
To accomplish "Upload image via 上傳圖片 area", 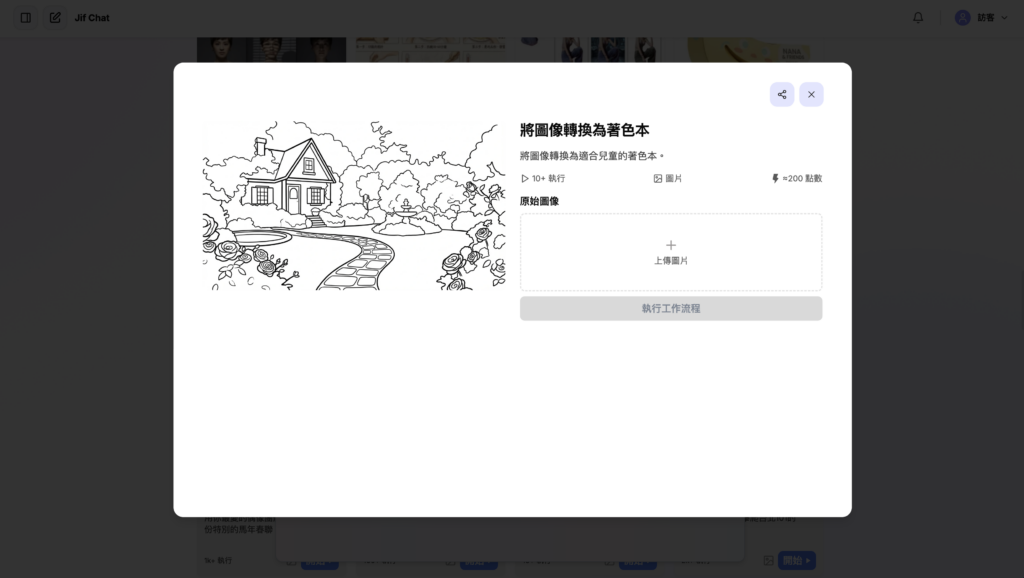I will pyautogui.click(x=671, y=252).
